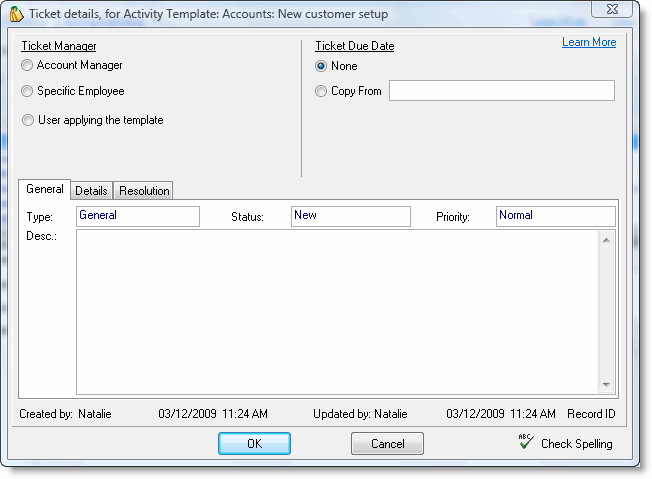Select the Specific Employee option
The height and width of the screenshot is (479, 652).
[27, 92]
